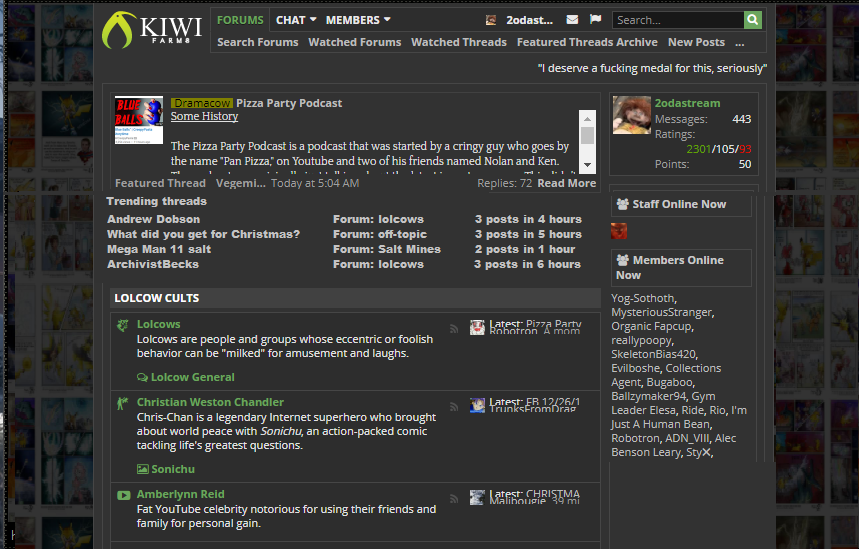Open reallypoopy in members online list
This screenshot has width=859, height=549.
[x=640, y=340]
